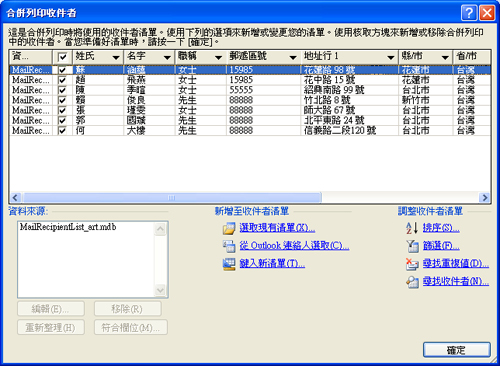Image resolution: width=500 pixels, height=366 pixels.
Task: Select MailRecipientList_art.mdb in data source list
Action: tap(68, 227)
